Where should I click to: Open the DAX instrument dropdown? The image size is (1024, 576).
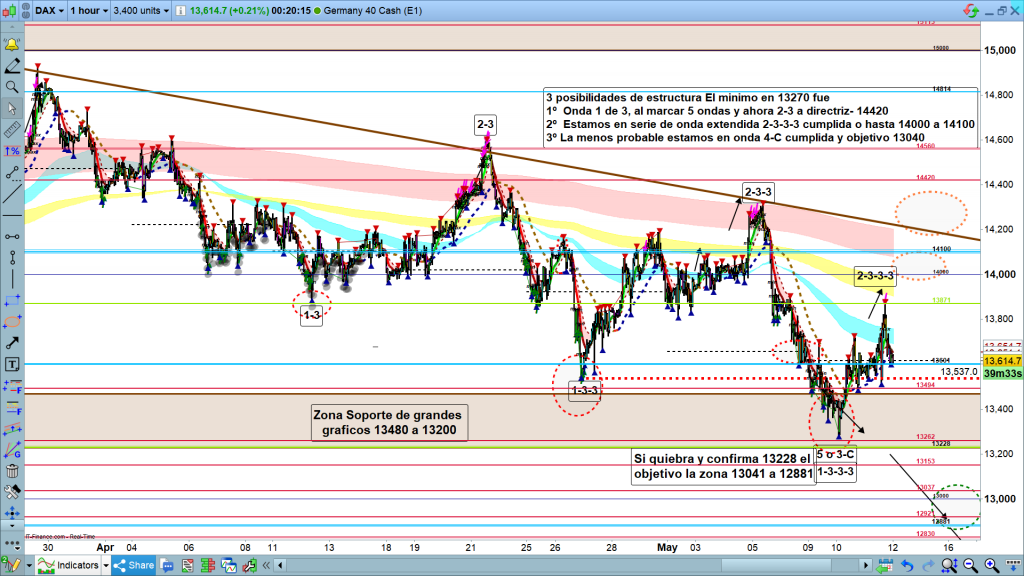coord(48,12)
